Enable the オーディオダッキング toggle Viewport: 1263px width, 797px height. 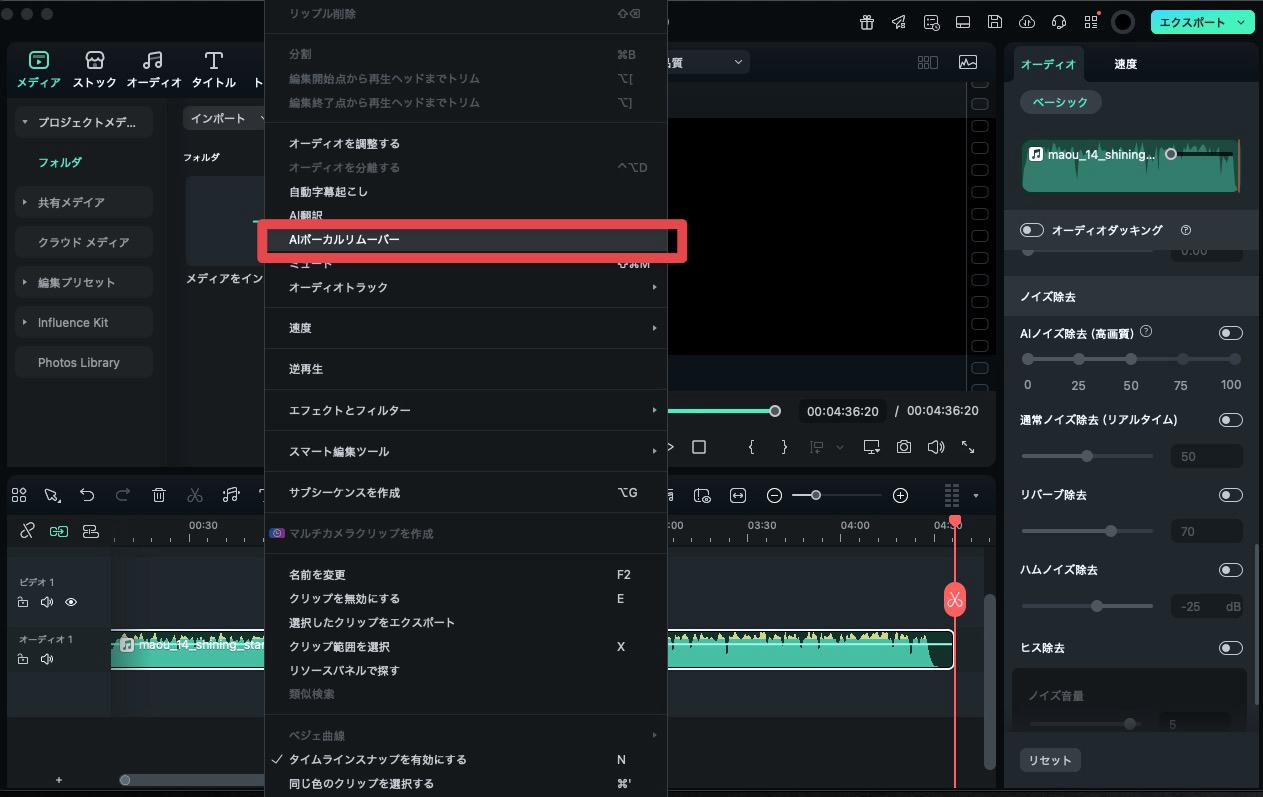[x=1031, y=229]
